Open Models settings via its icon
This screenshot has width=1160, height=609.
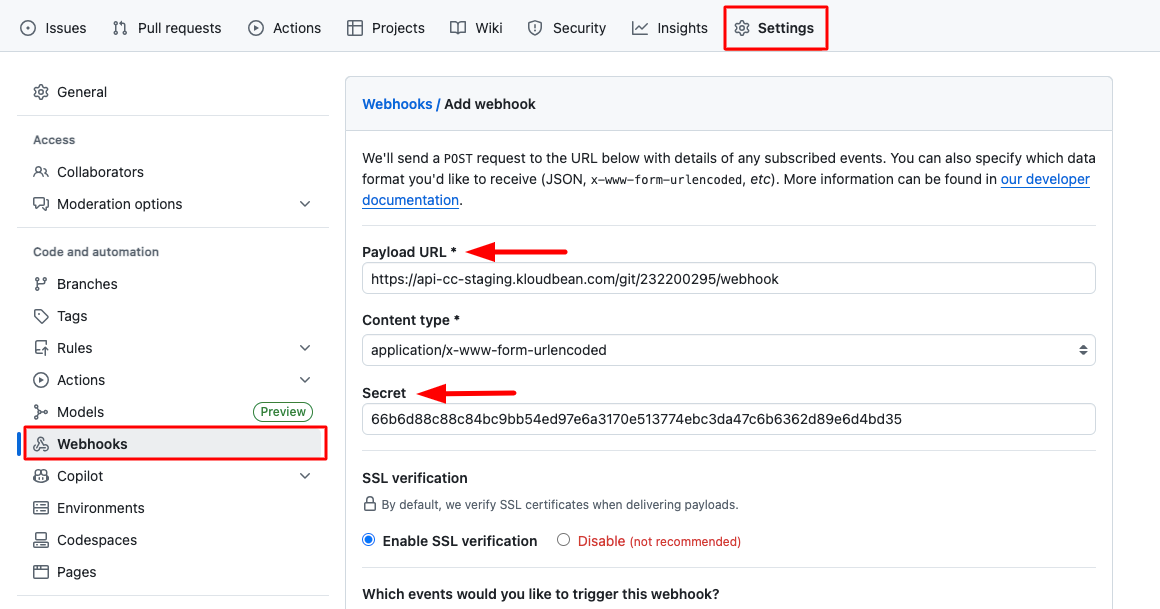coord(41,412)
